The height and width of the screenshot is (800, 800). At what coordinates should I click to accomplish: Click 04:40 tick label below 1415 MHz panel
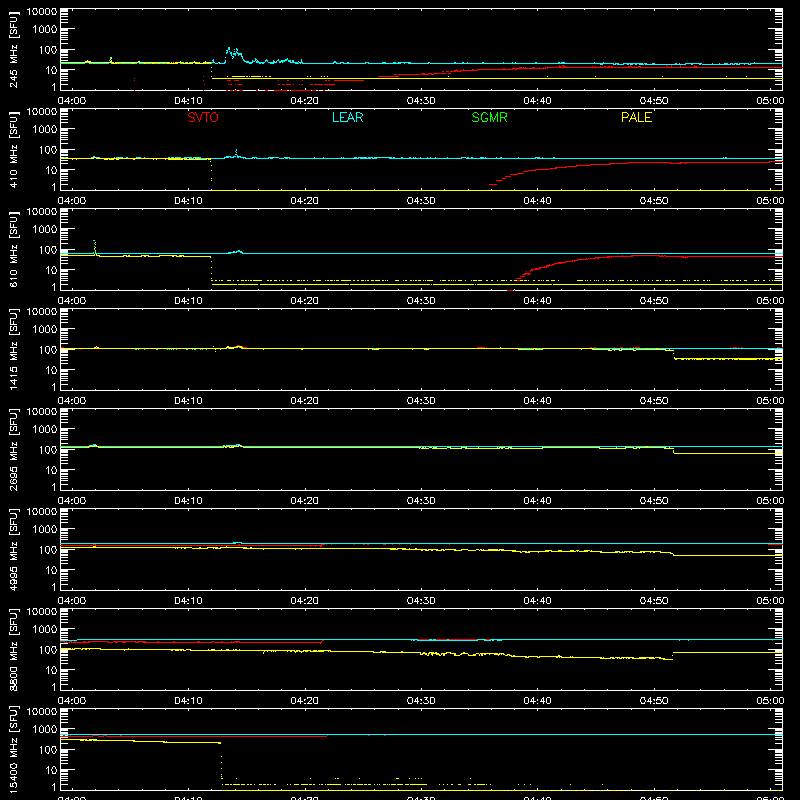tap(537, 401)
